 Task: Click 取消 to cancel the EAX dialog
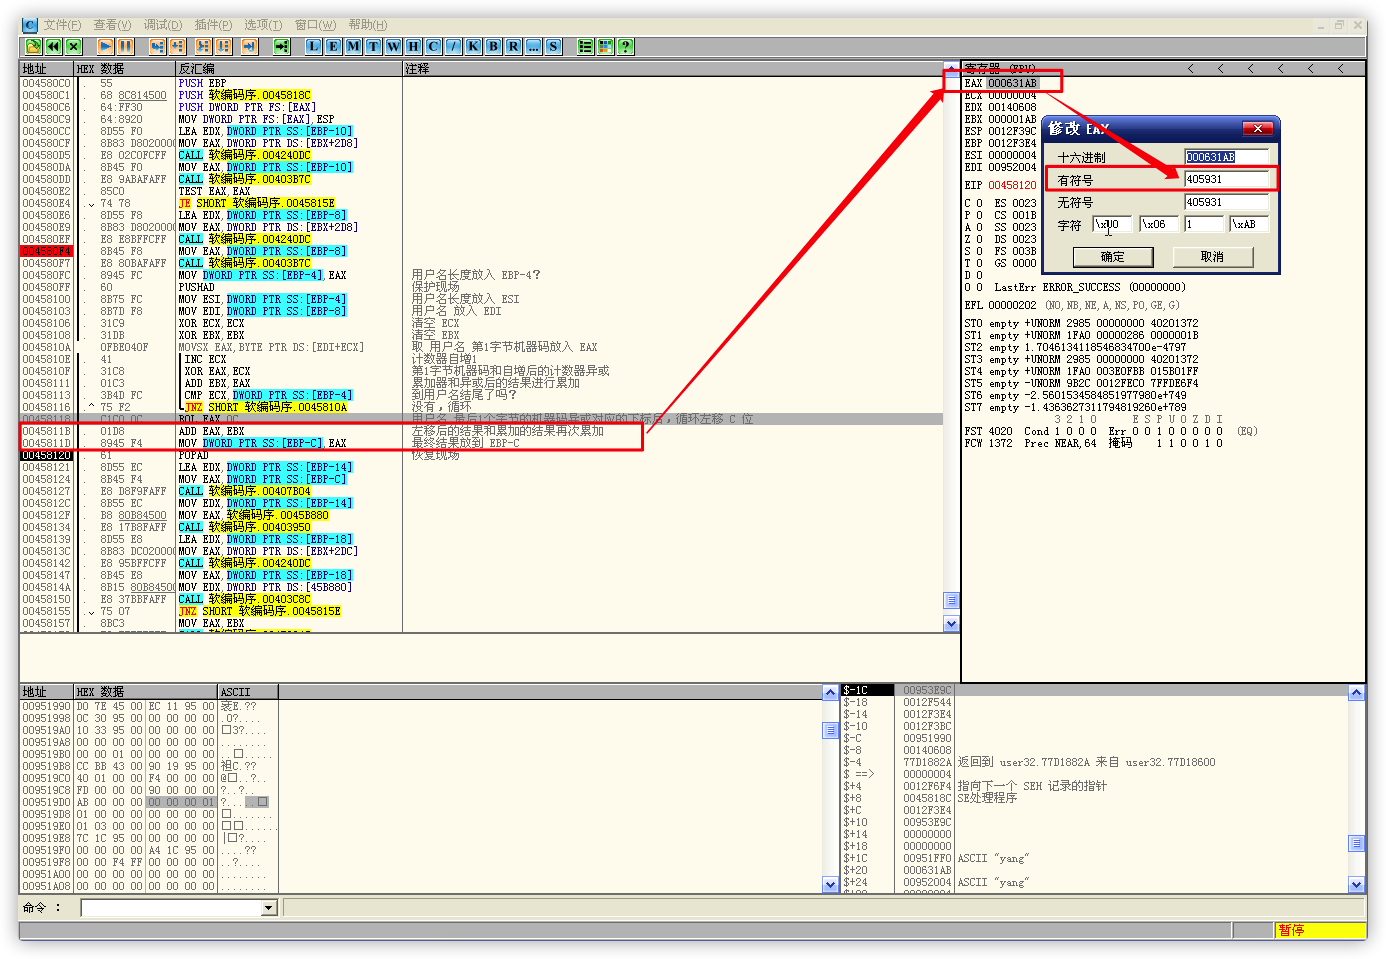1212,257
